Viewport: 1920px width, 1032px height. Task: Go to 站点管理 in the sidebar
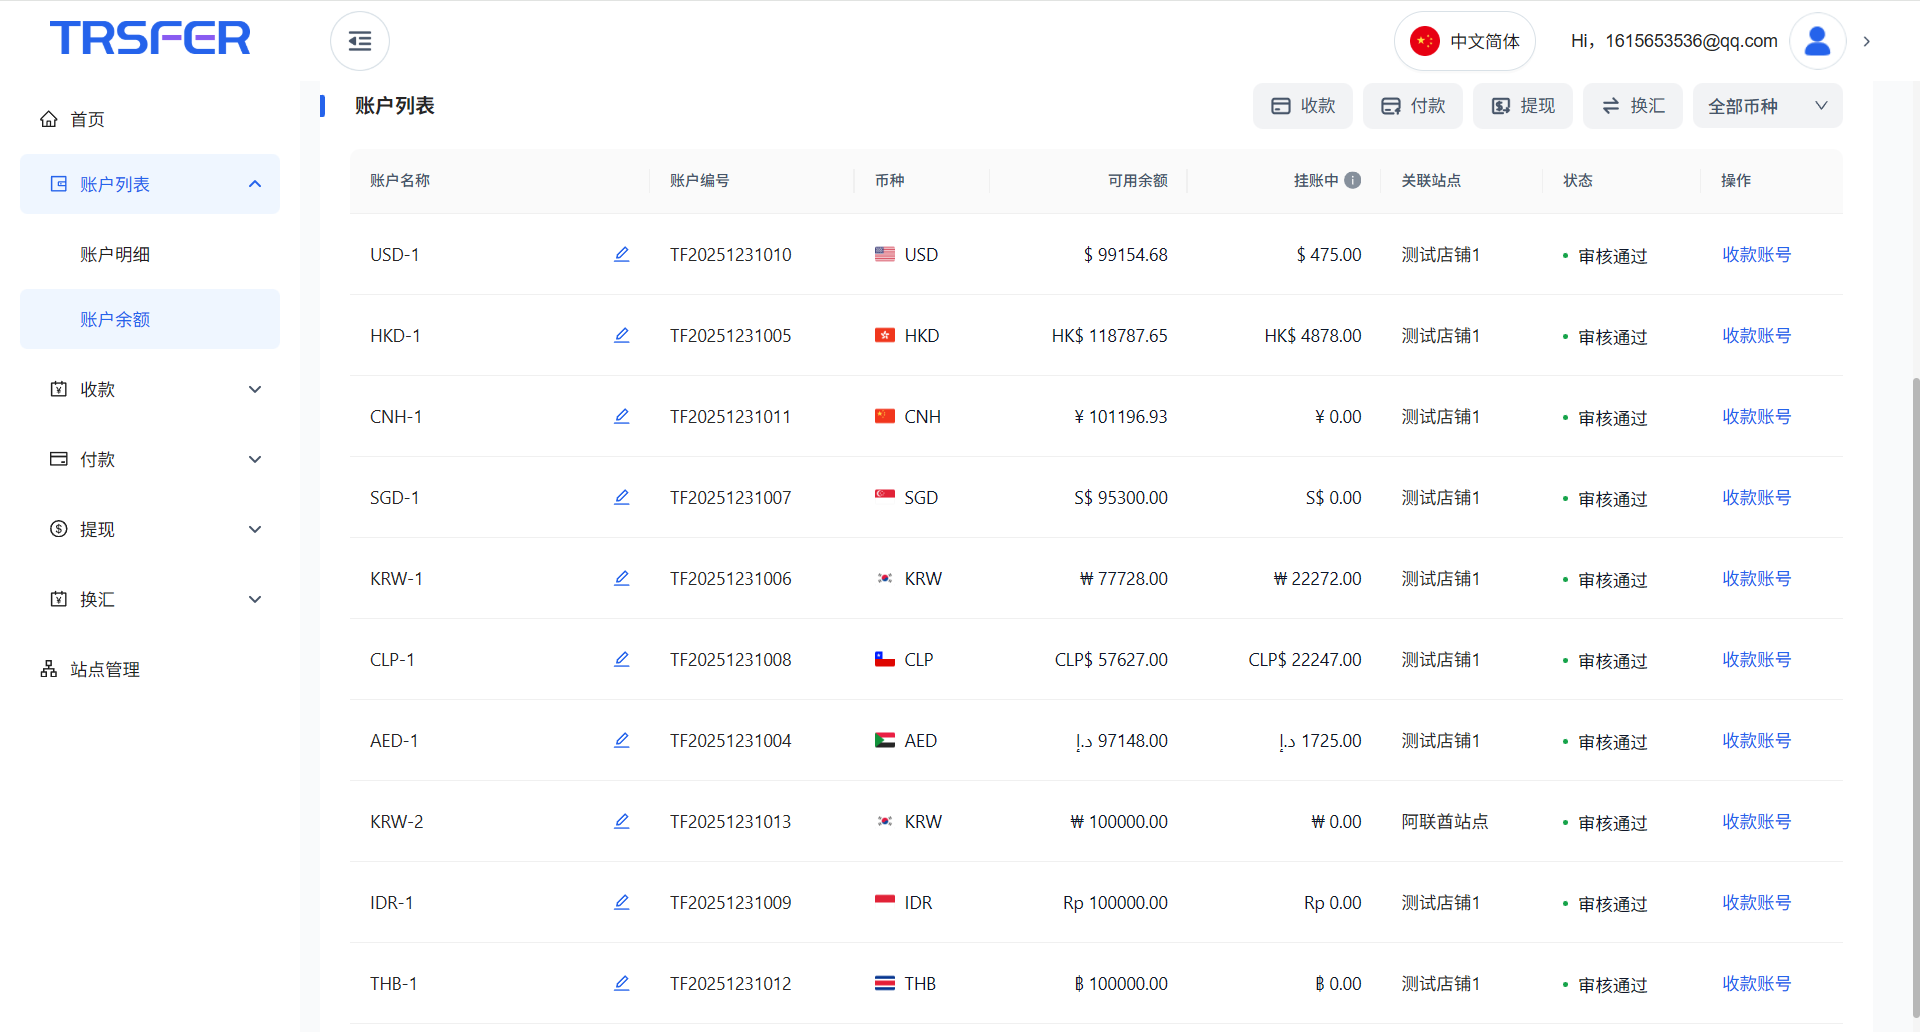[105, 669]
